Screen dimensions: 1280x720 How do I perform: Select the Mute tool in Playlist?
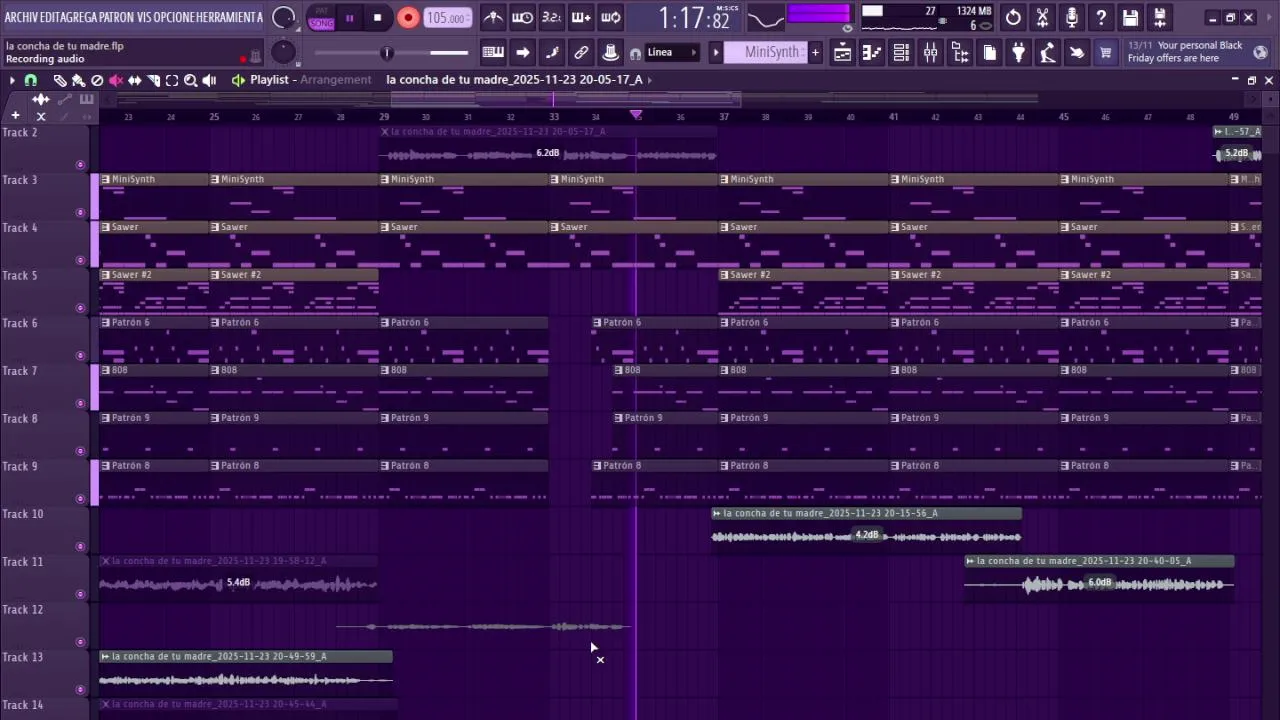[116, 80]
